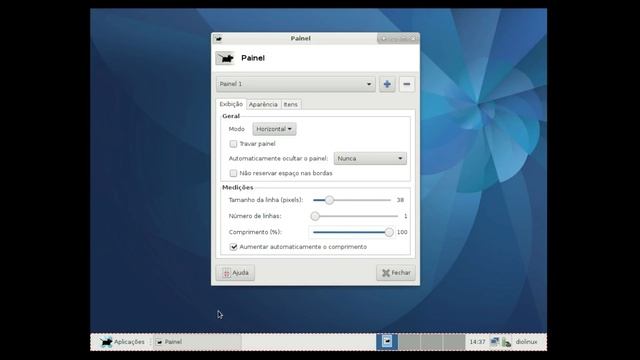Open the window menu icon in the Painel title bar
Screen dimensions: 640x360
click(x=218, y=39)
